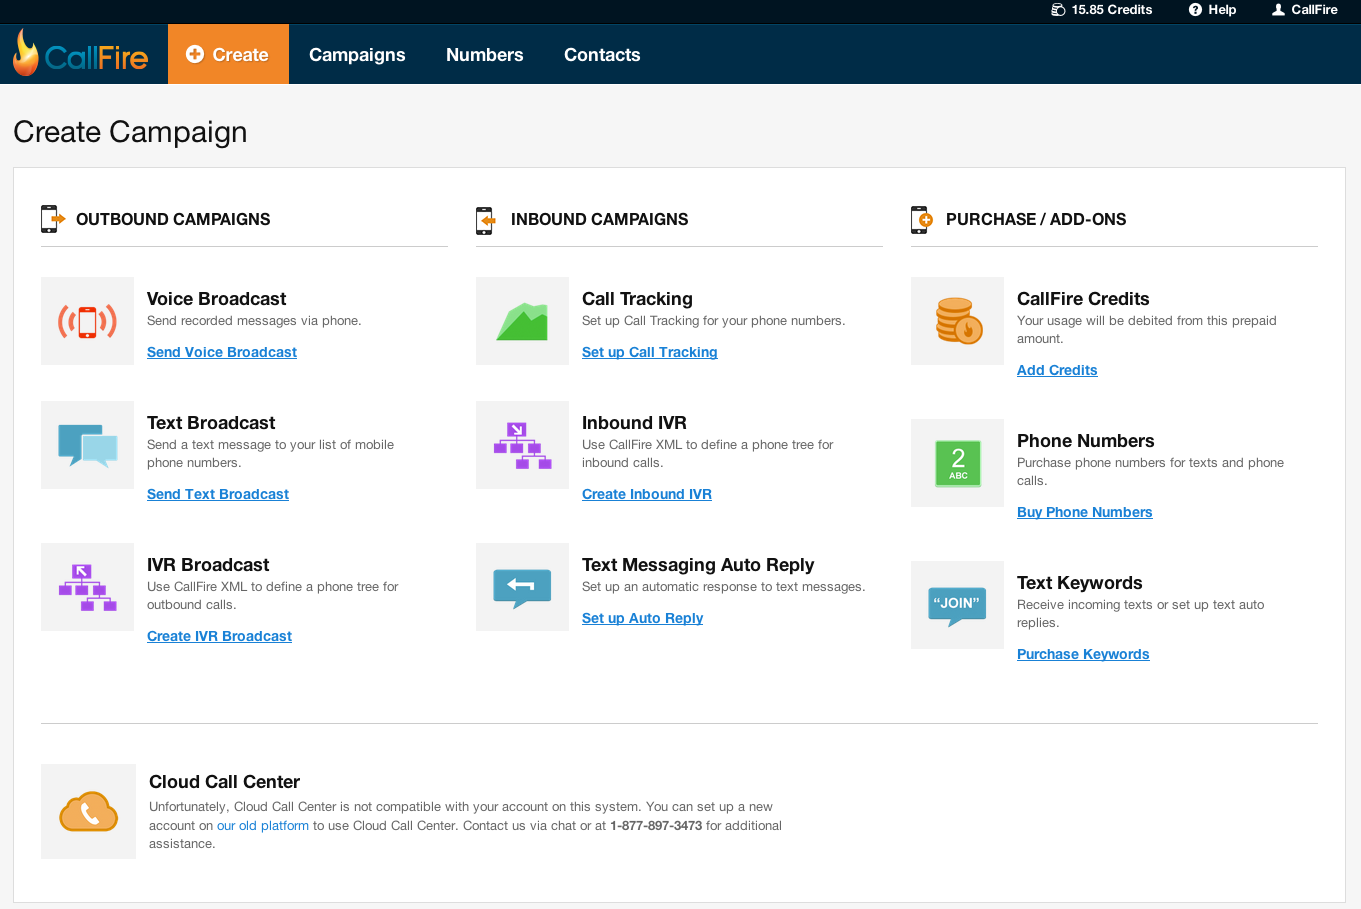Image resolution: width=1361 pixels, height=909 pixels.
Task: Click the Cloud Call Center cloud icon
Action: pos(88,811)
